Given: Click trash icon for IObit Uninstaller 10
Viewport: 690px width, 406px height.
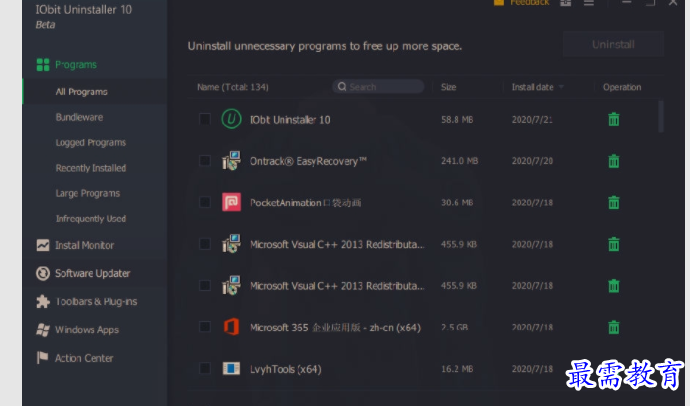Looking at the screenshot, I should [613, 119].
